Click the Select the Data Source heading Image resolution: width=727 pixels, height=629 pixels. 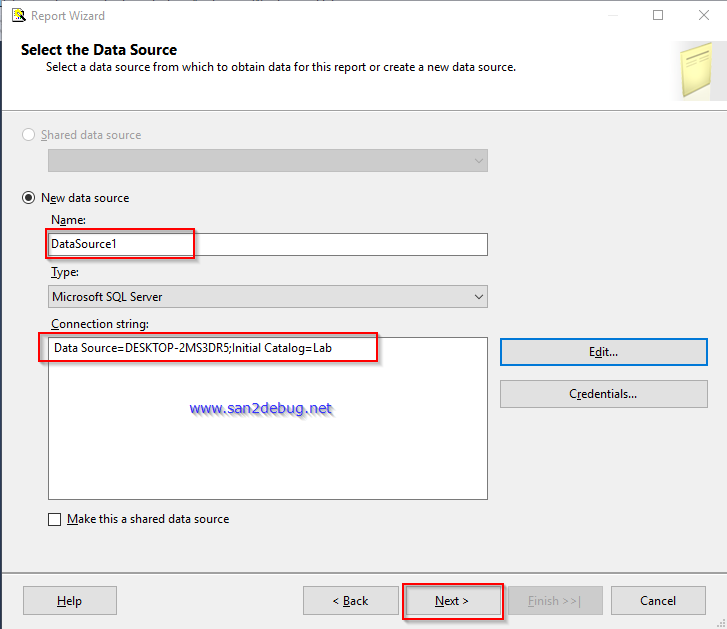point(99,50)
